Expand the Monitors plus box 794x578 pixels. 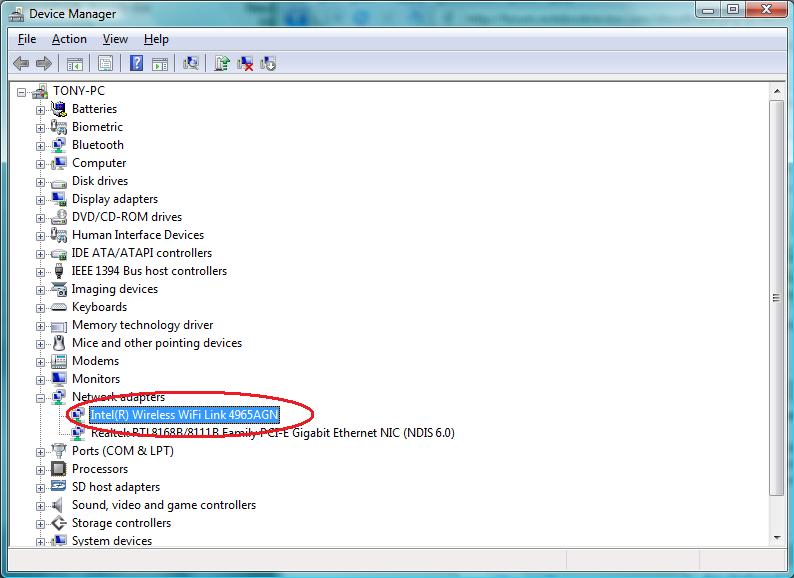click(x=40, y=380)
